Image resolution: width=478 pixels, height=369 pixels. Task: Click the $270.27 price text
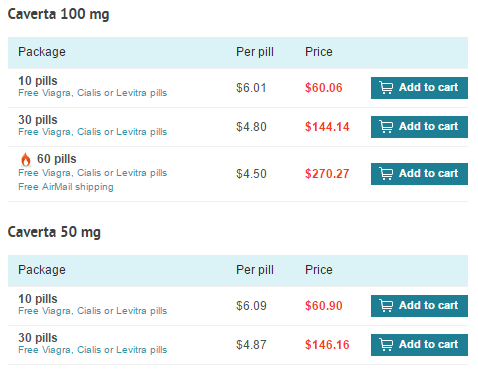[x=327, y=174]
